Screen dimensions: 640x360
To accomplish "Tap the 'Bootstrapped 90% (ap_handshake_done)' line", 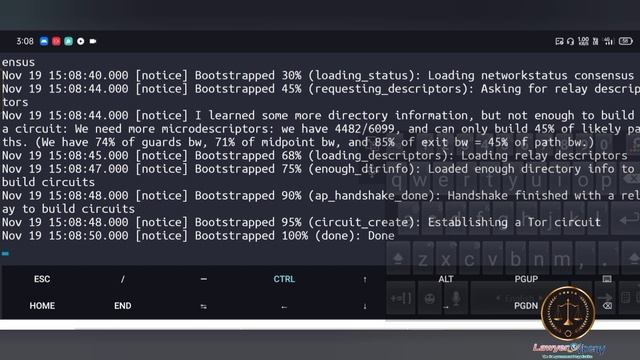I will pyautogui.click(x=320, y=196).
